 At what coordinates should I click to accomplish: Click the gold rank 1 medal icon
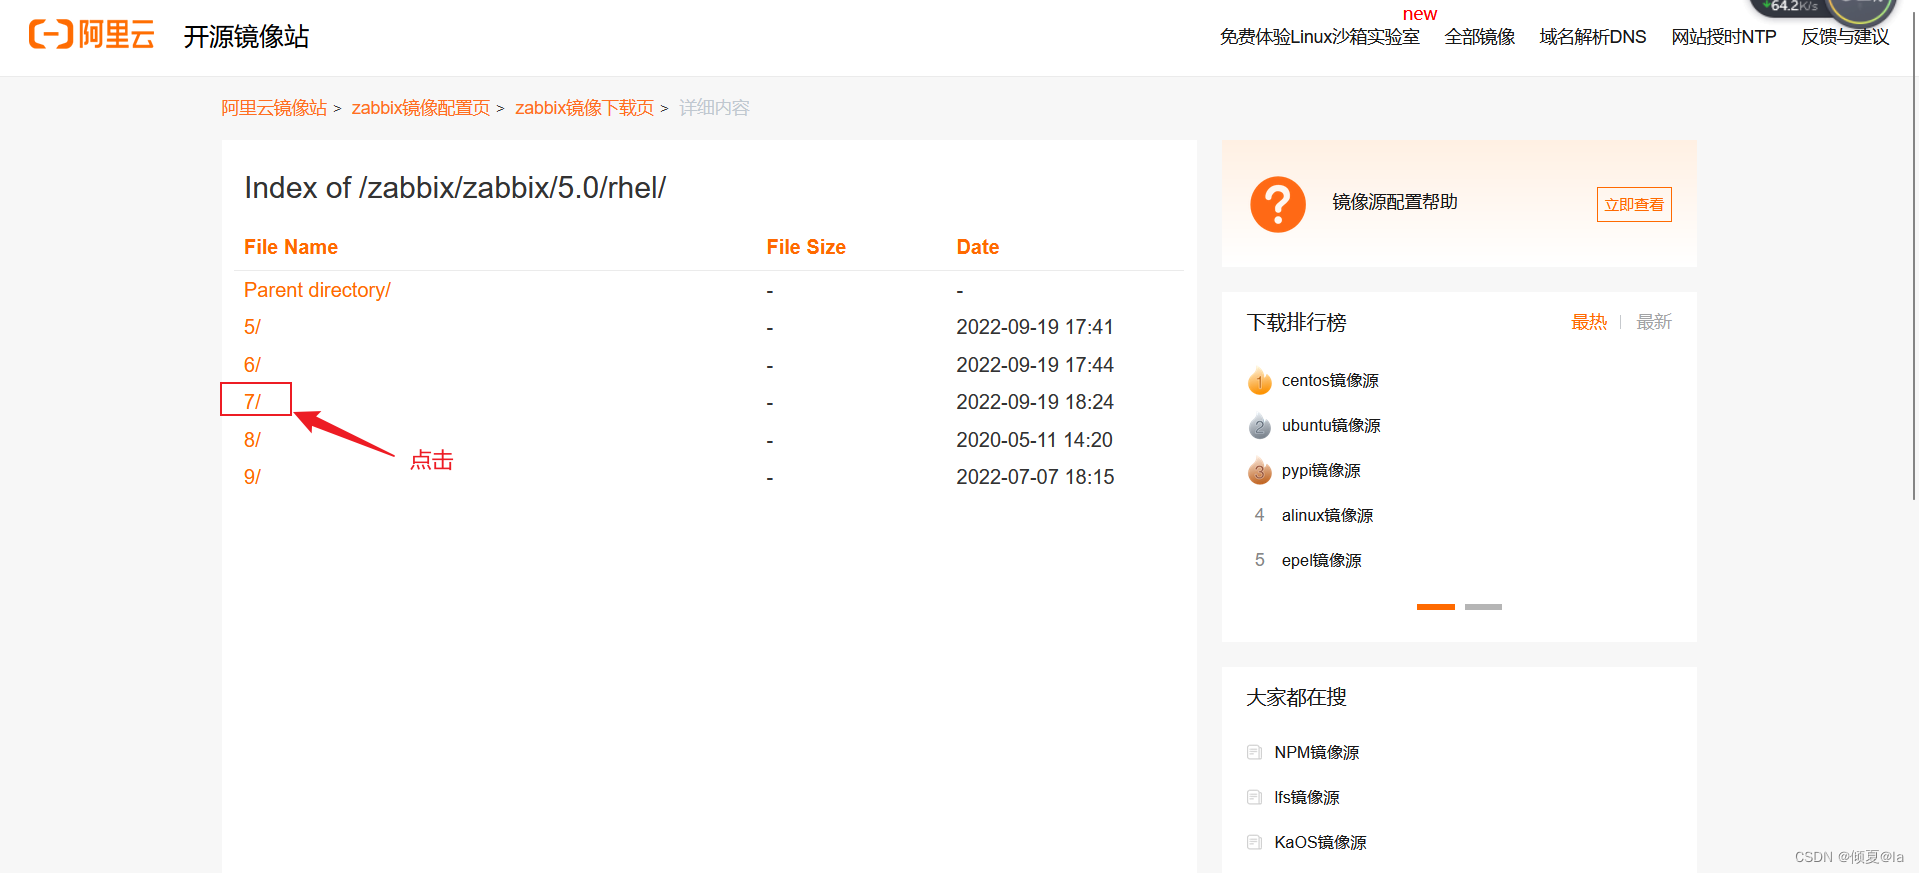pyautogui.click(x=1259, y=381)
